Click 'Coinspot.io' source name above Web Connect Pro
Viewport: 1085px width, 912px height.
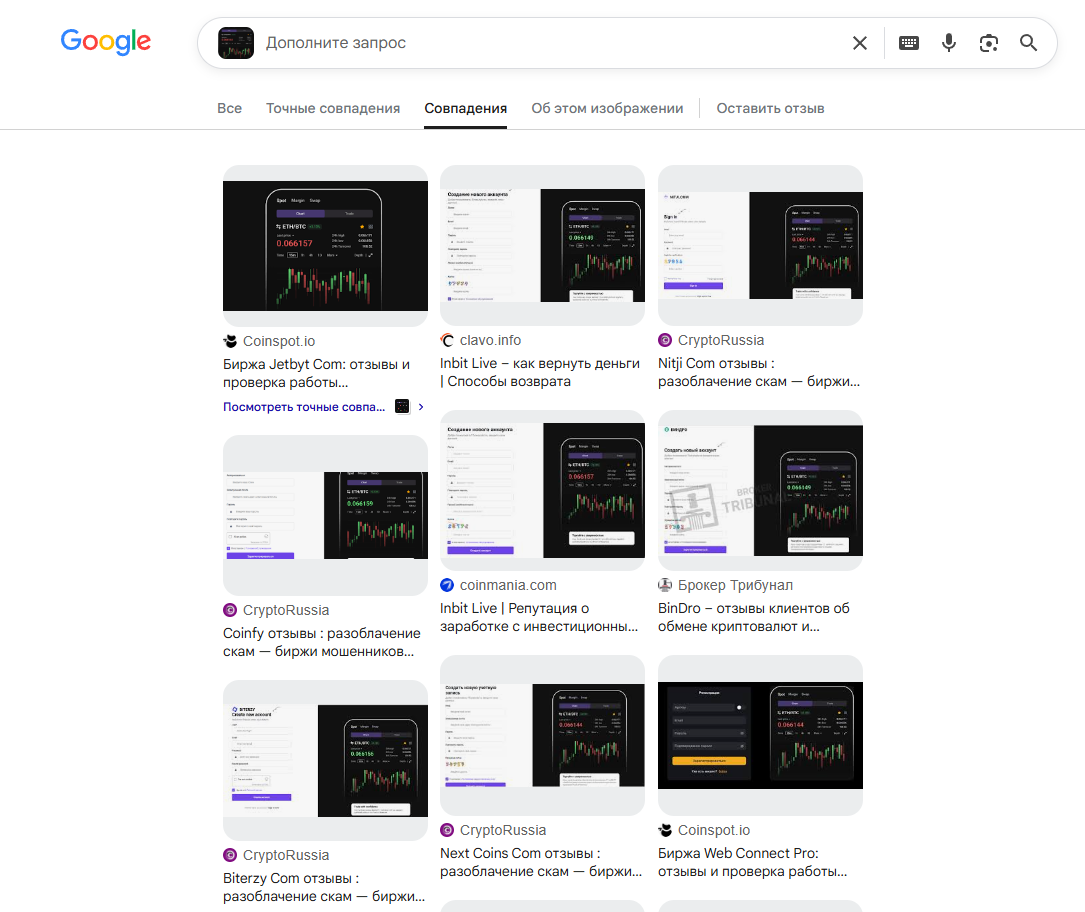point(714,830)
